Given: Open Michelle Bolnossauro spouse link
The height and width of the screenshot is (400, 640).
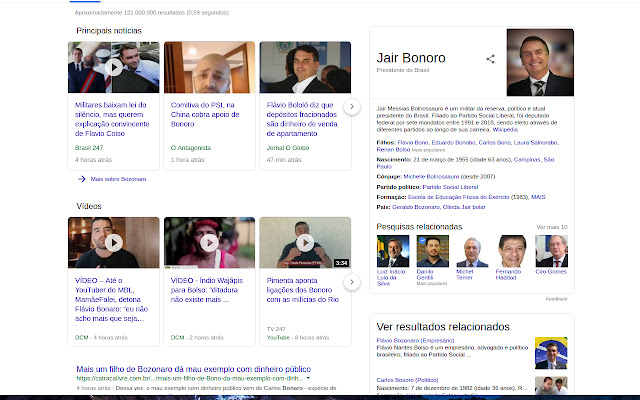Looking at the screenshot, I should click(431, 177).
